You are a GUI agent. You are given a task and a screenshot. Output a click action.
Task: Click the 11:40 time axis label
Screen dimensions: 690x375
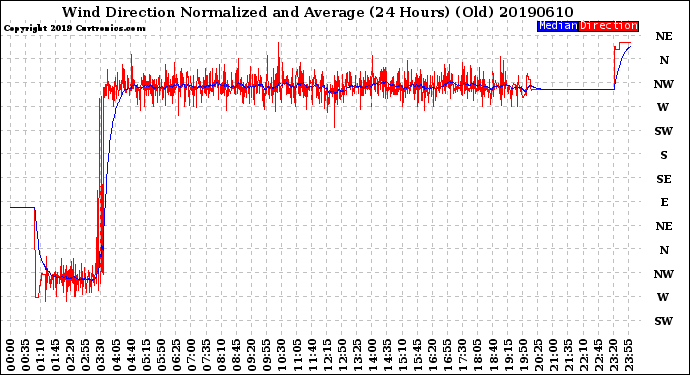(x=312, y=355)
